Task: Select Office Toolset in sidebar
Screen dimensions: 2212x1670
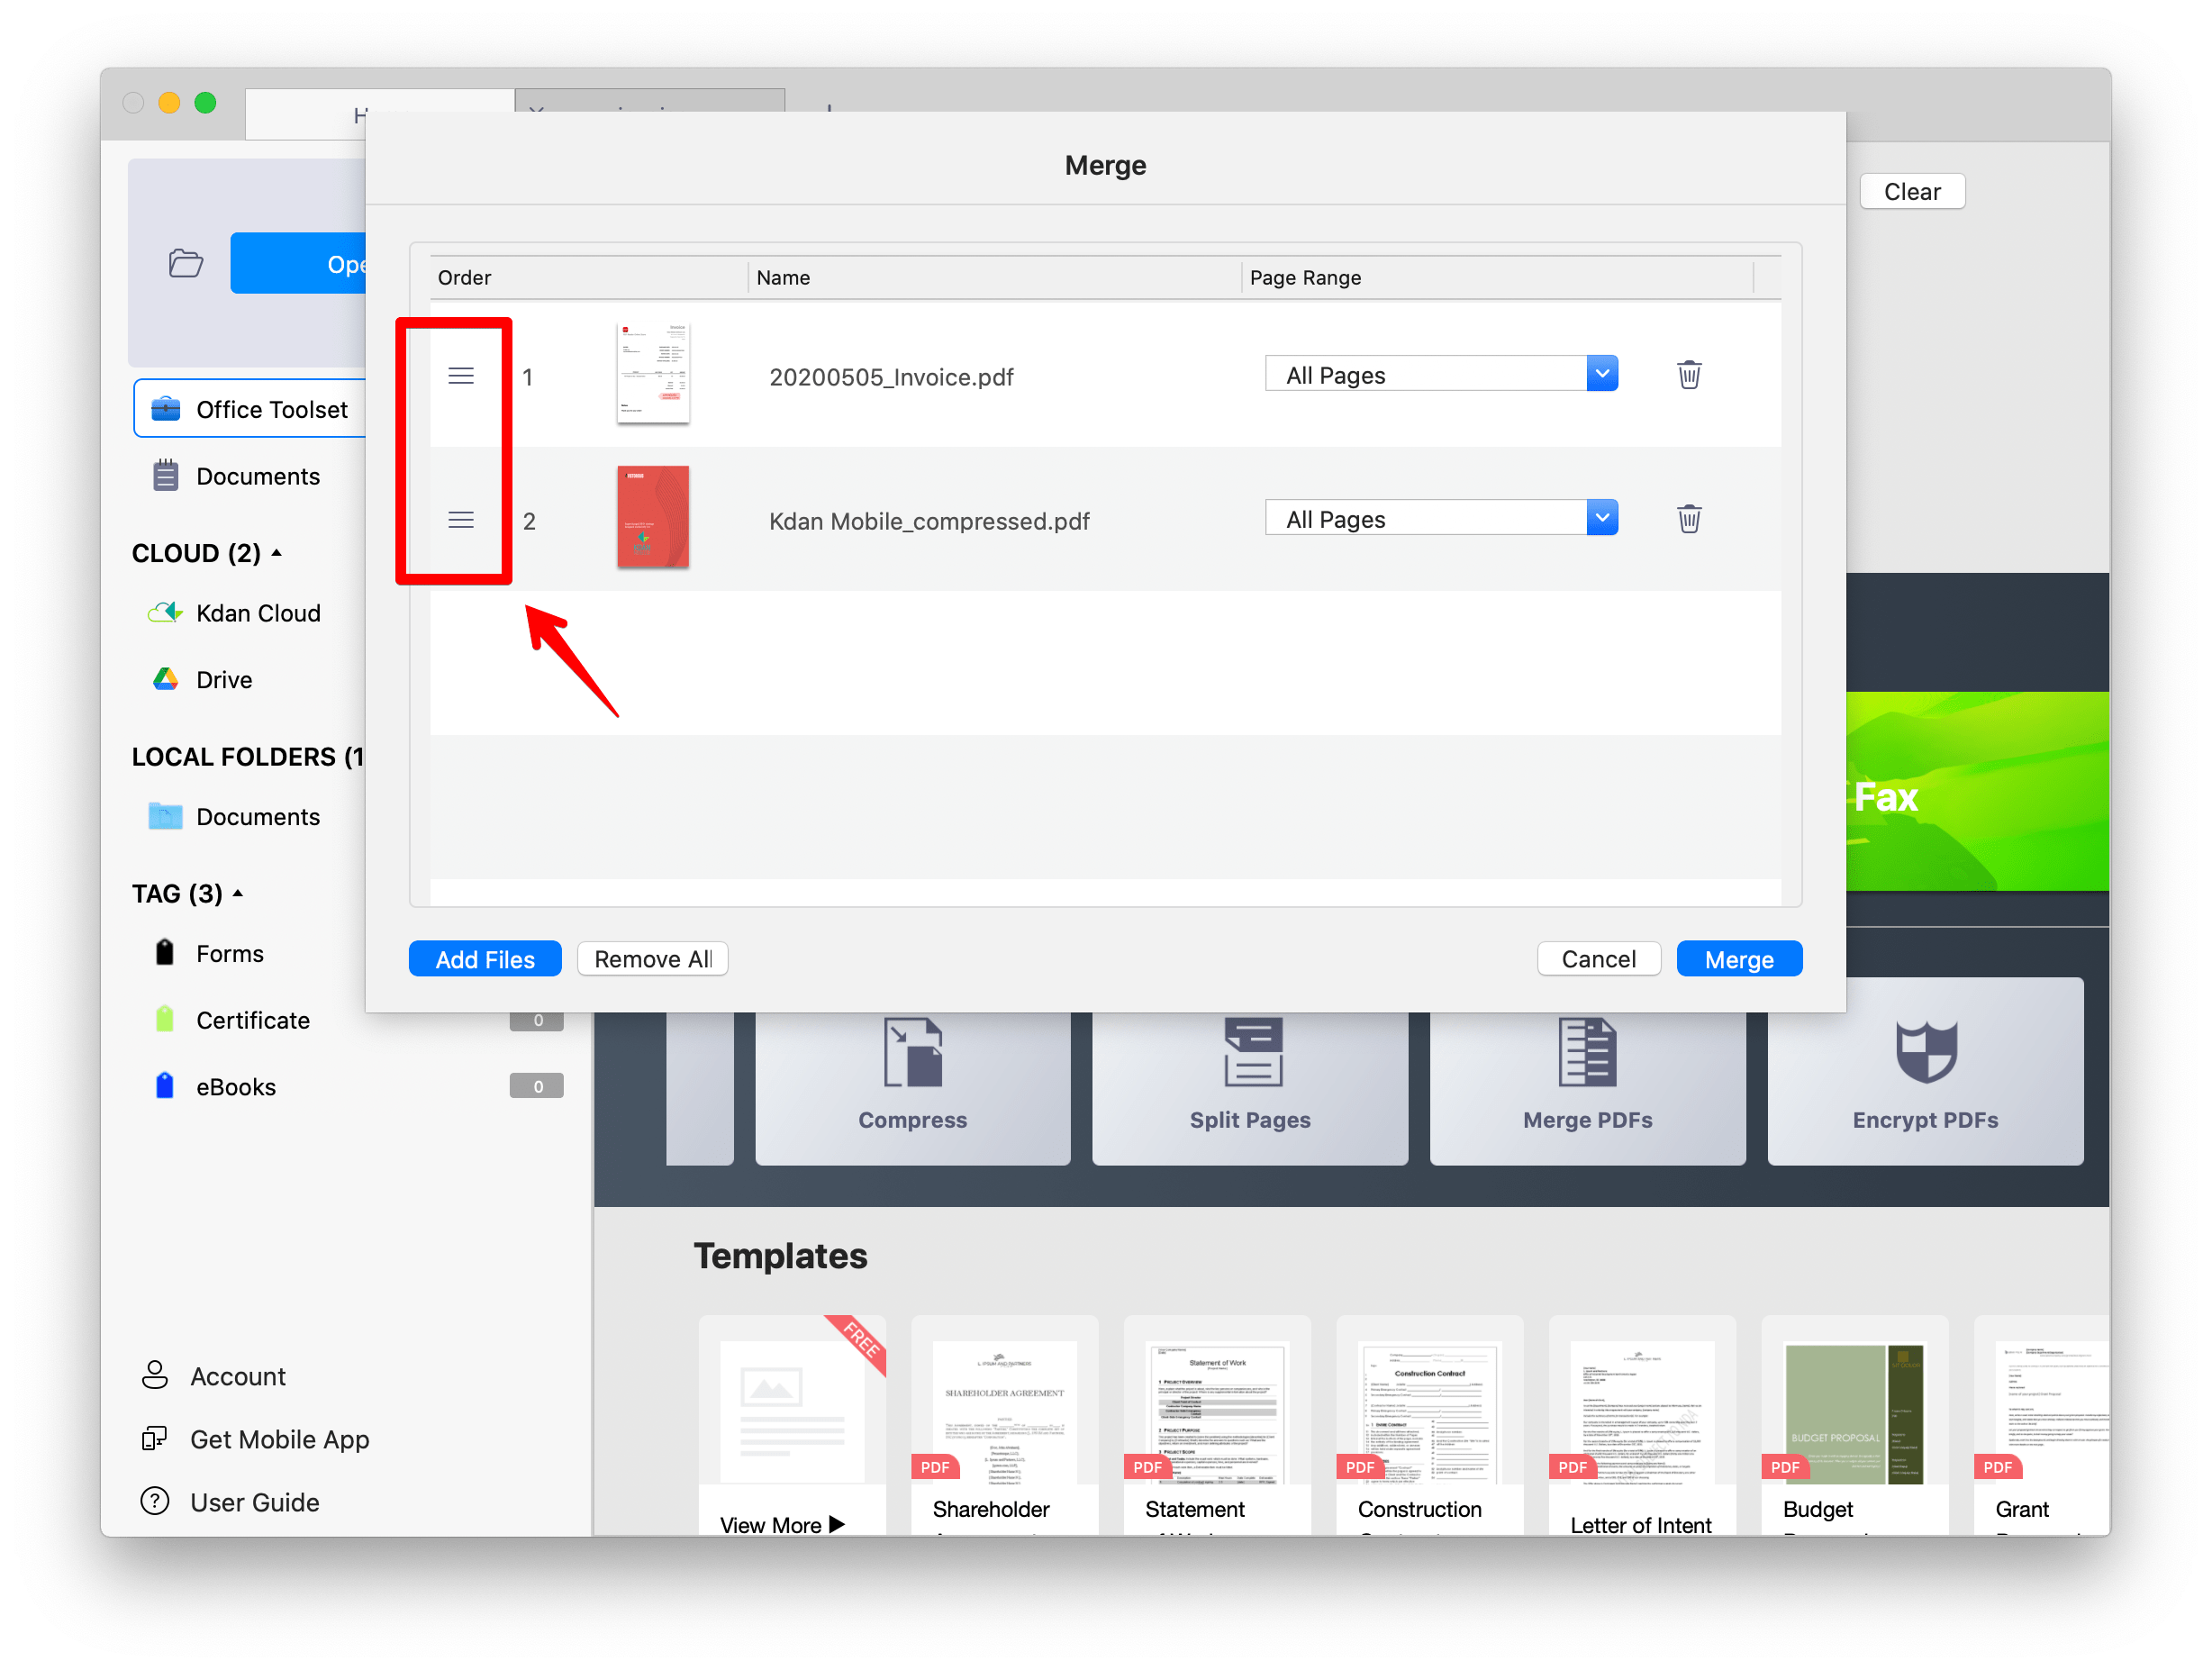Action: point(271,410)
